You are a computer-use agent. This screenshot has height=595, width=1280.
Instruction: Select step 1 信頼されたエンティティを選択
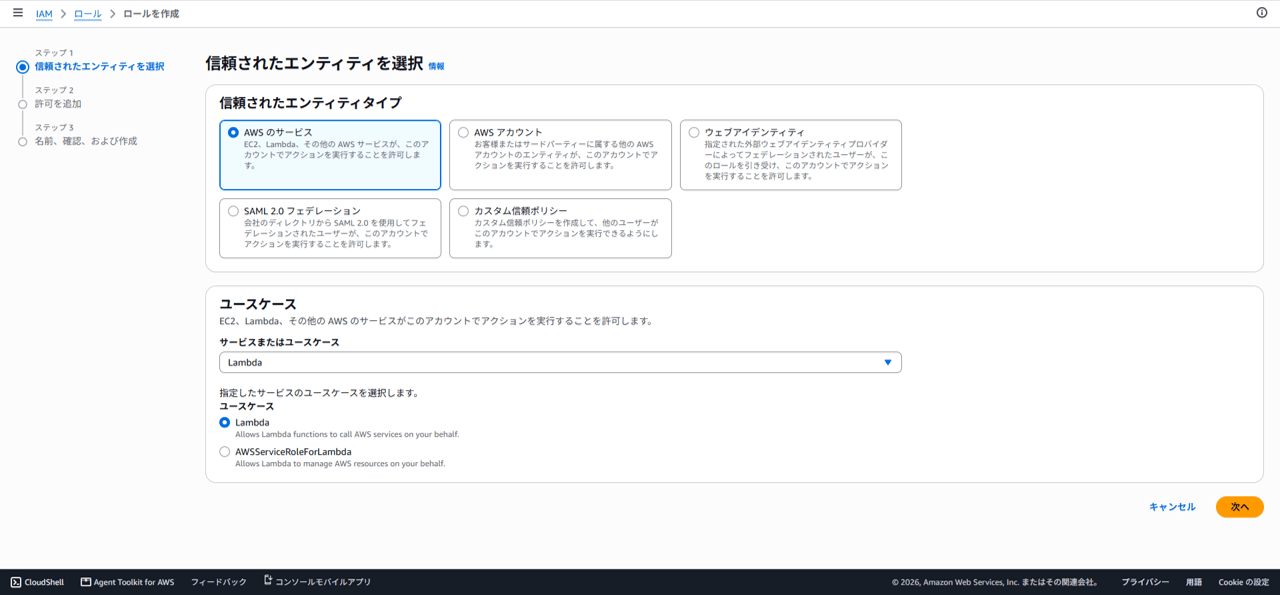(99, 66)
